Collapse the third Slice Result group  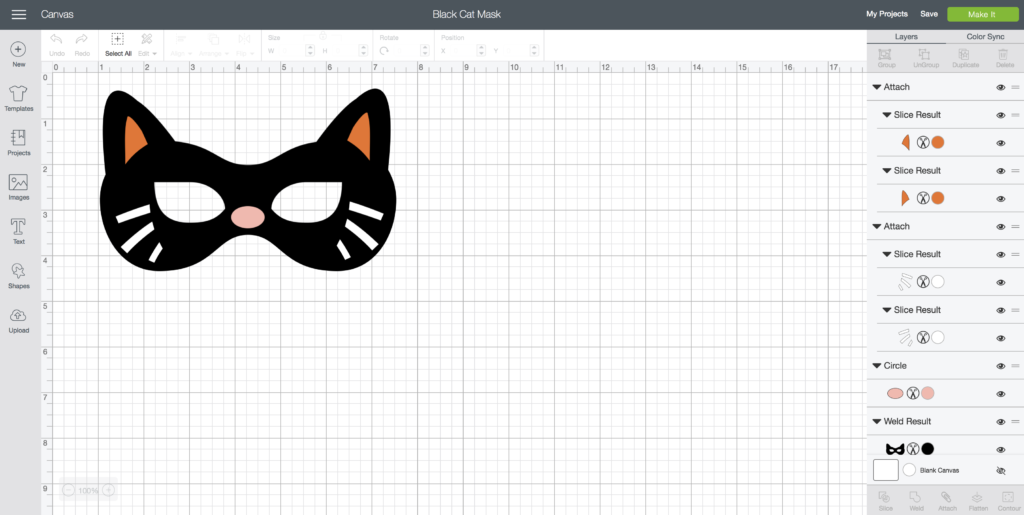coord(887,255)
